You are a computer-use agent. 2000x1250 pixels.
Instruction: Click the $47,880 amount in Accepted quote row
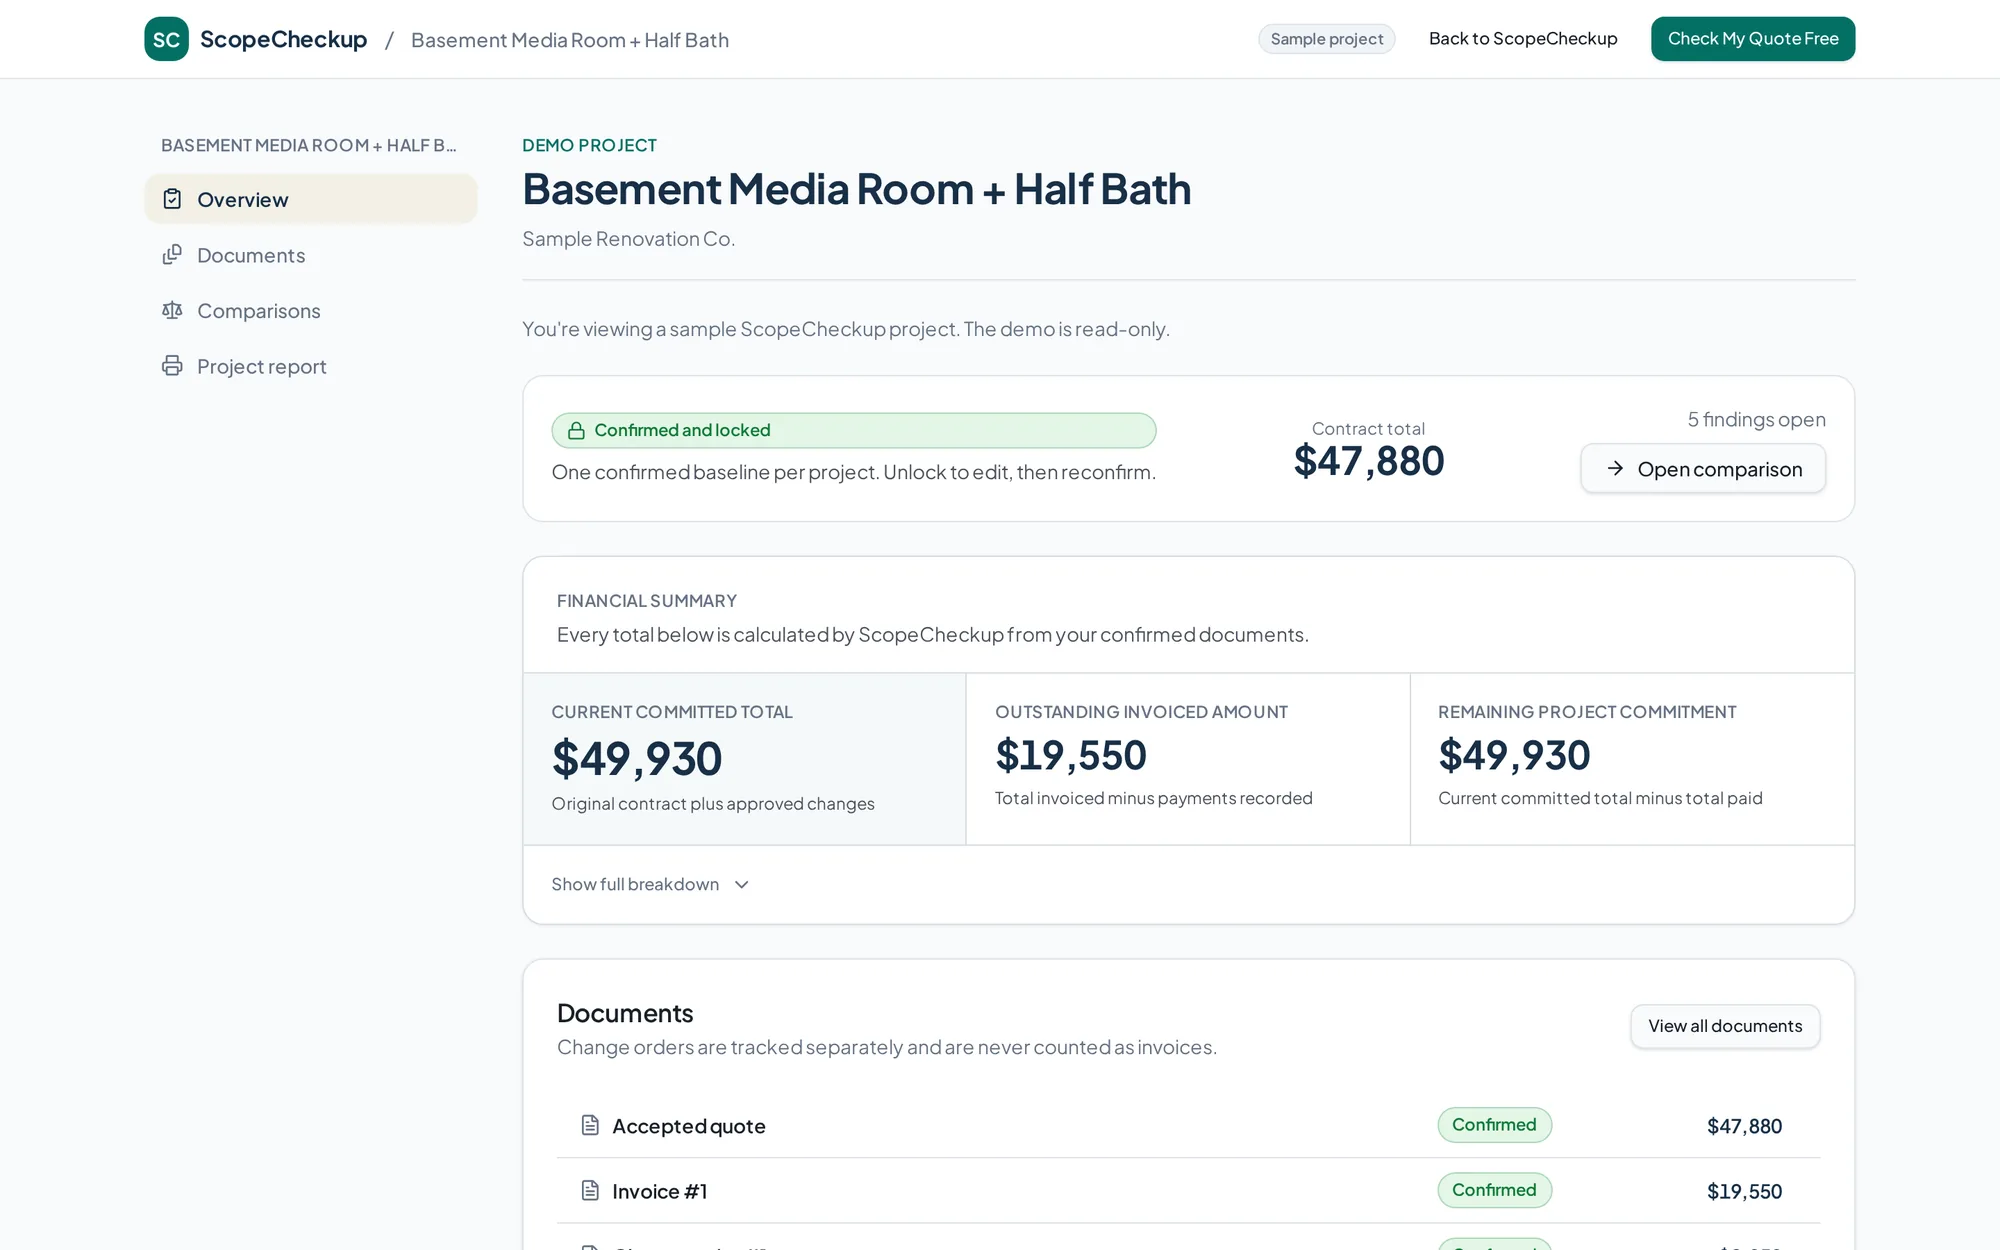click(1744, 1126)
